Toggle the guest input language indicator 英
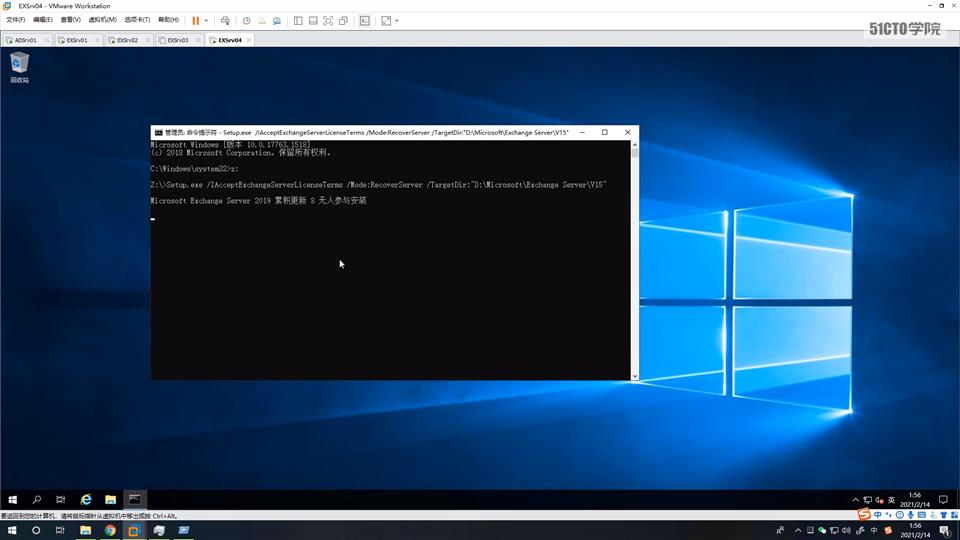This screenshot has height=540, width=960. pyautogui.click(x=891, y=500)
